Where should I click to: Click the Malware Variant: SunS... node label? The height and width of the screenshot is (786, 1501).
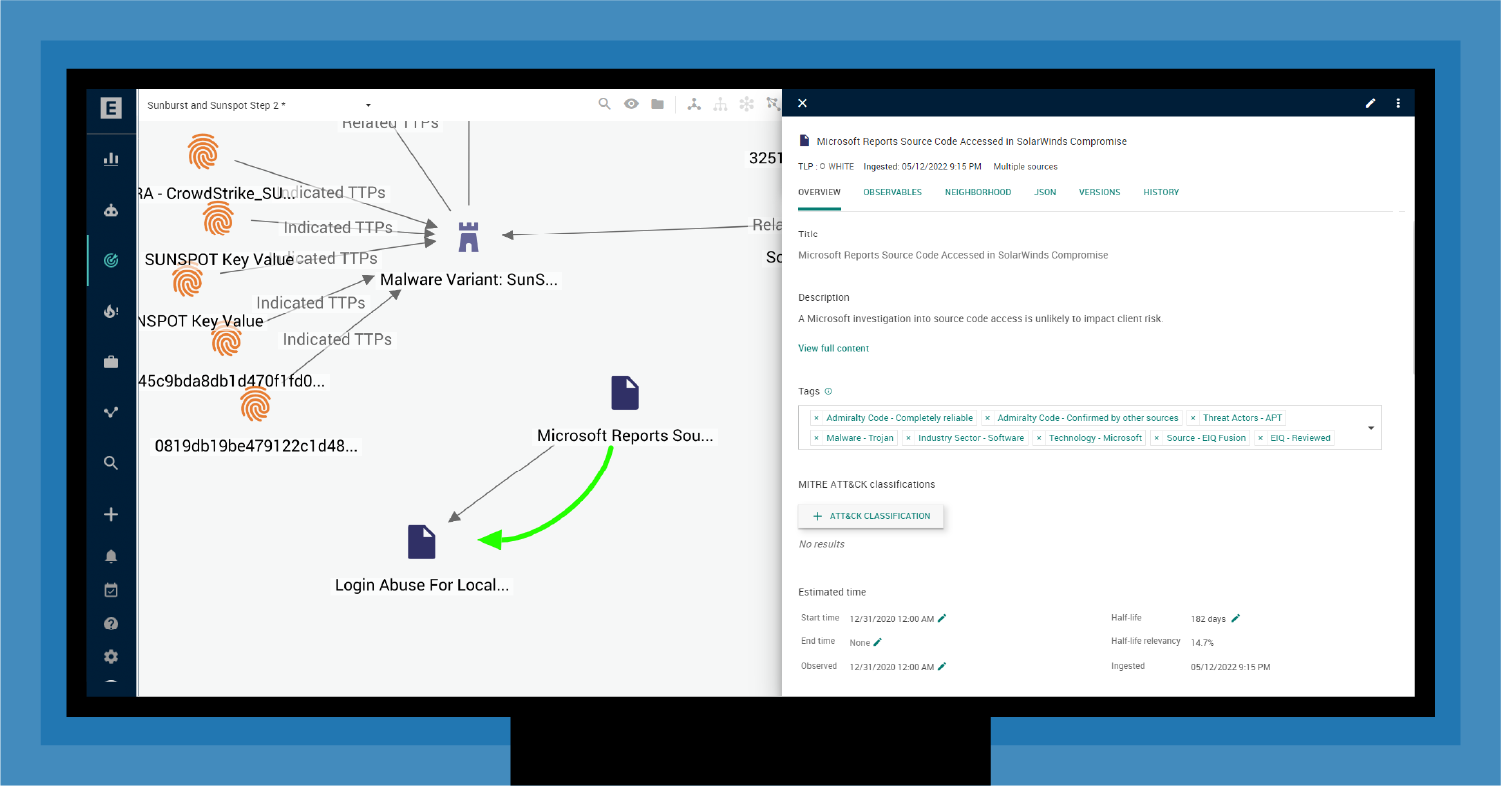click(469, 280)
